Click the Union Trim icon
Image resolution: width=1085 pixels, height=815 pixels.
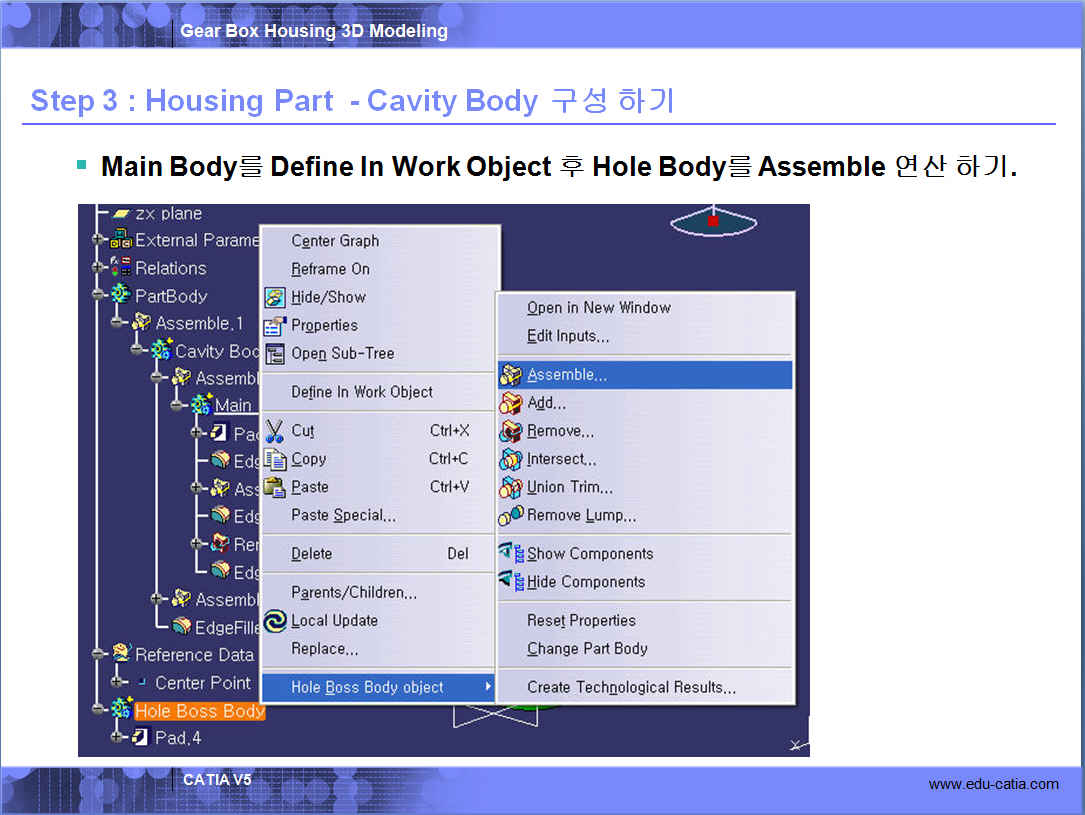[511, 488]
